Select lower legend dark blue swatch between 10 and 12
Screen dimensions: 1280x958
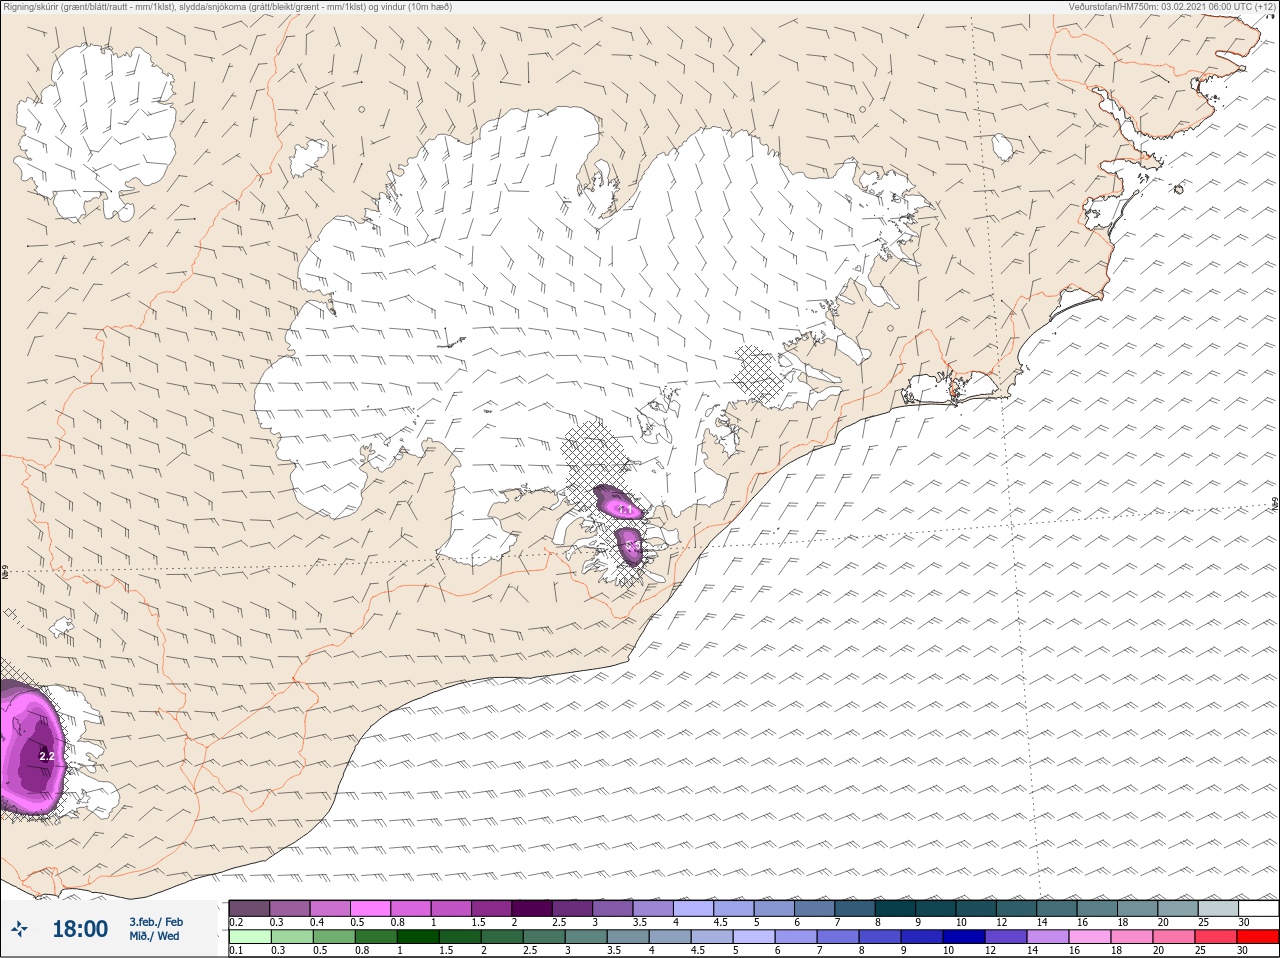[964, 937]
